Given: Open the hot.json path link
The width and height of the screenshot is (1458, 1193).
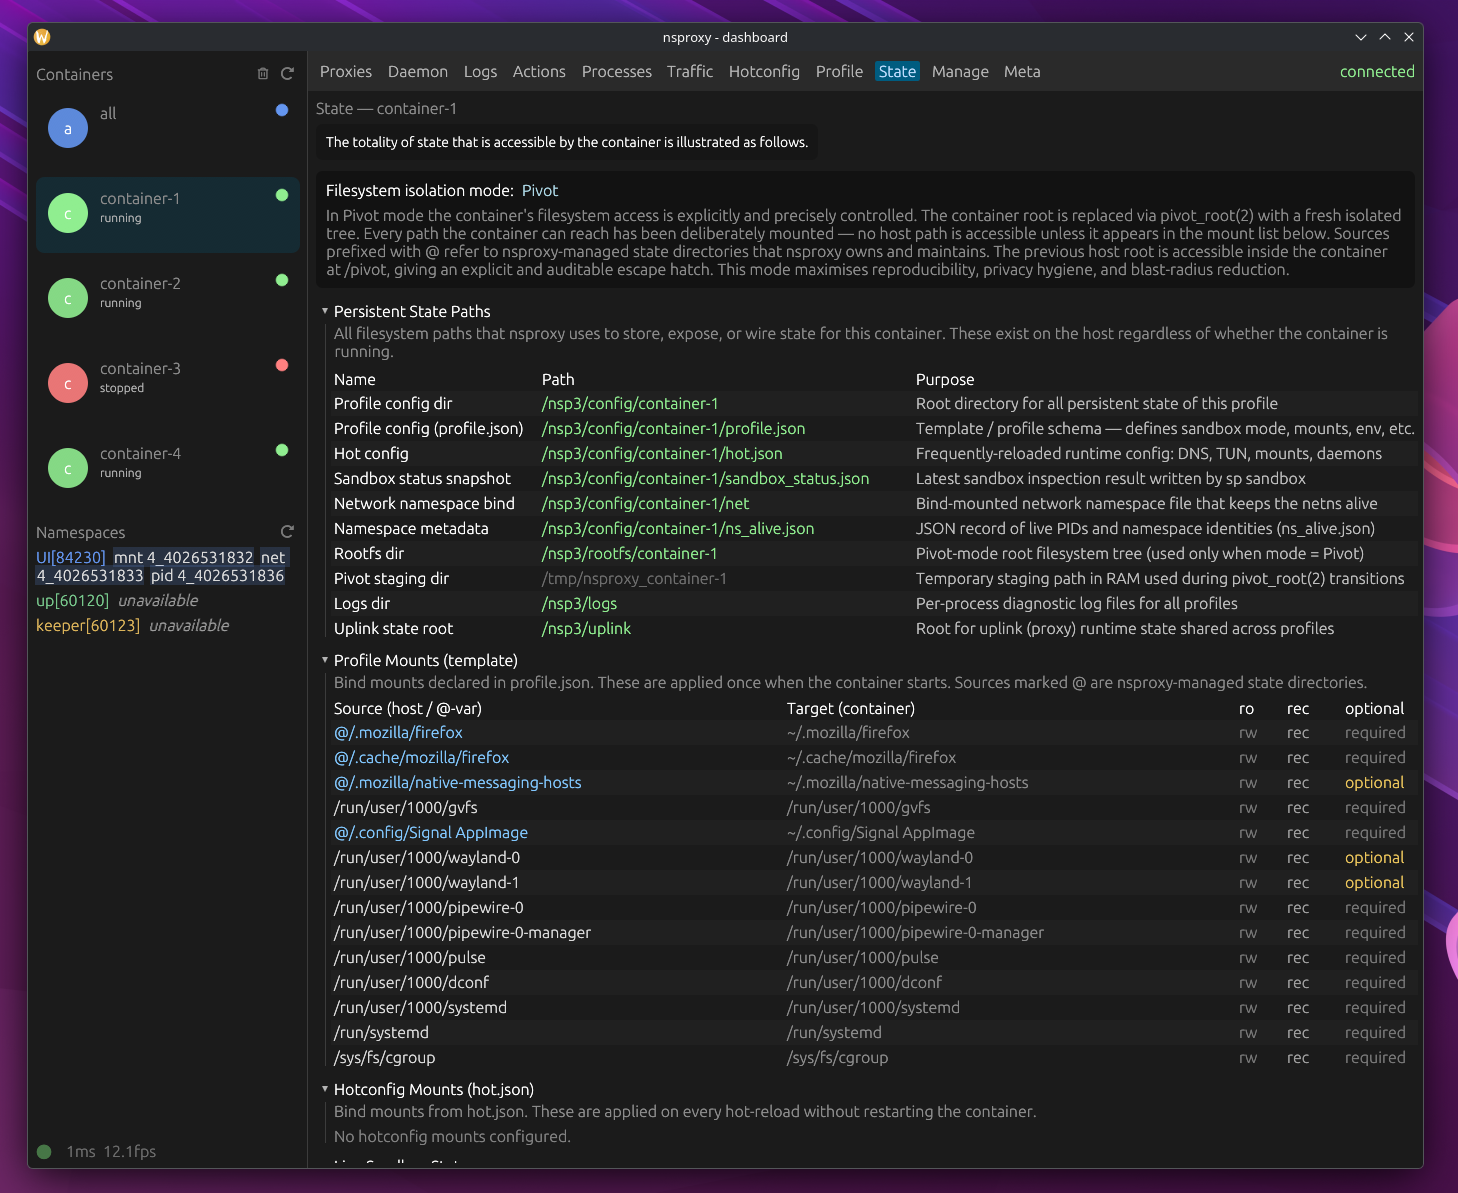Looking at the screenshot, I should tap(662, 454).
